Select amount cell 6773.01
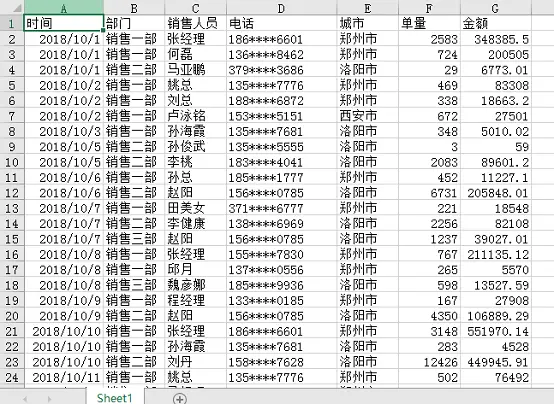This screenshot has height=404, width=554. coord(496,70)
